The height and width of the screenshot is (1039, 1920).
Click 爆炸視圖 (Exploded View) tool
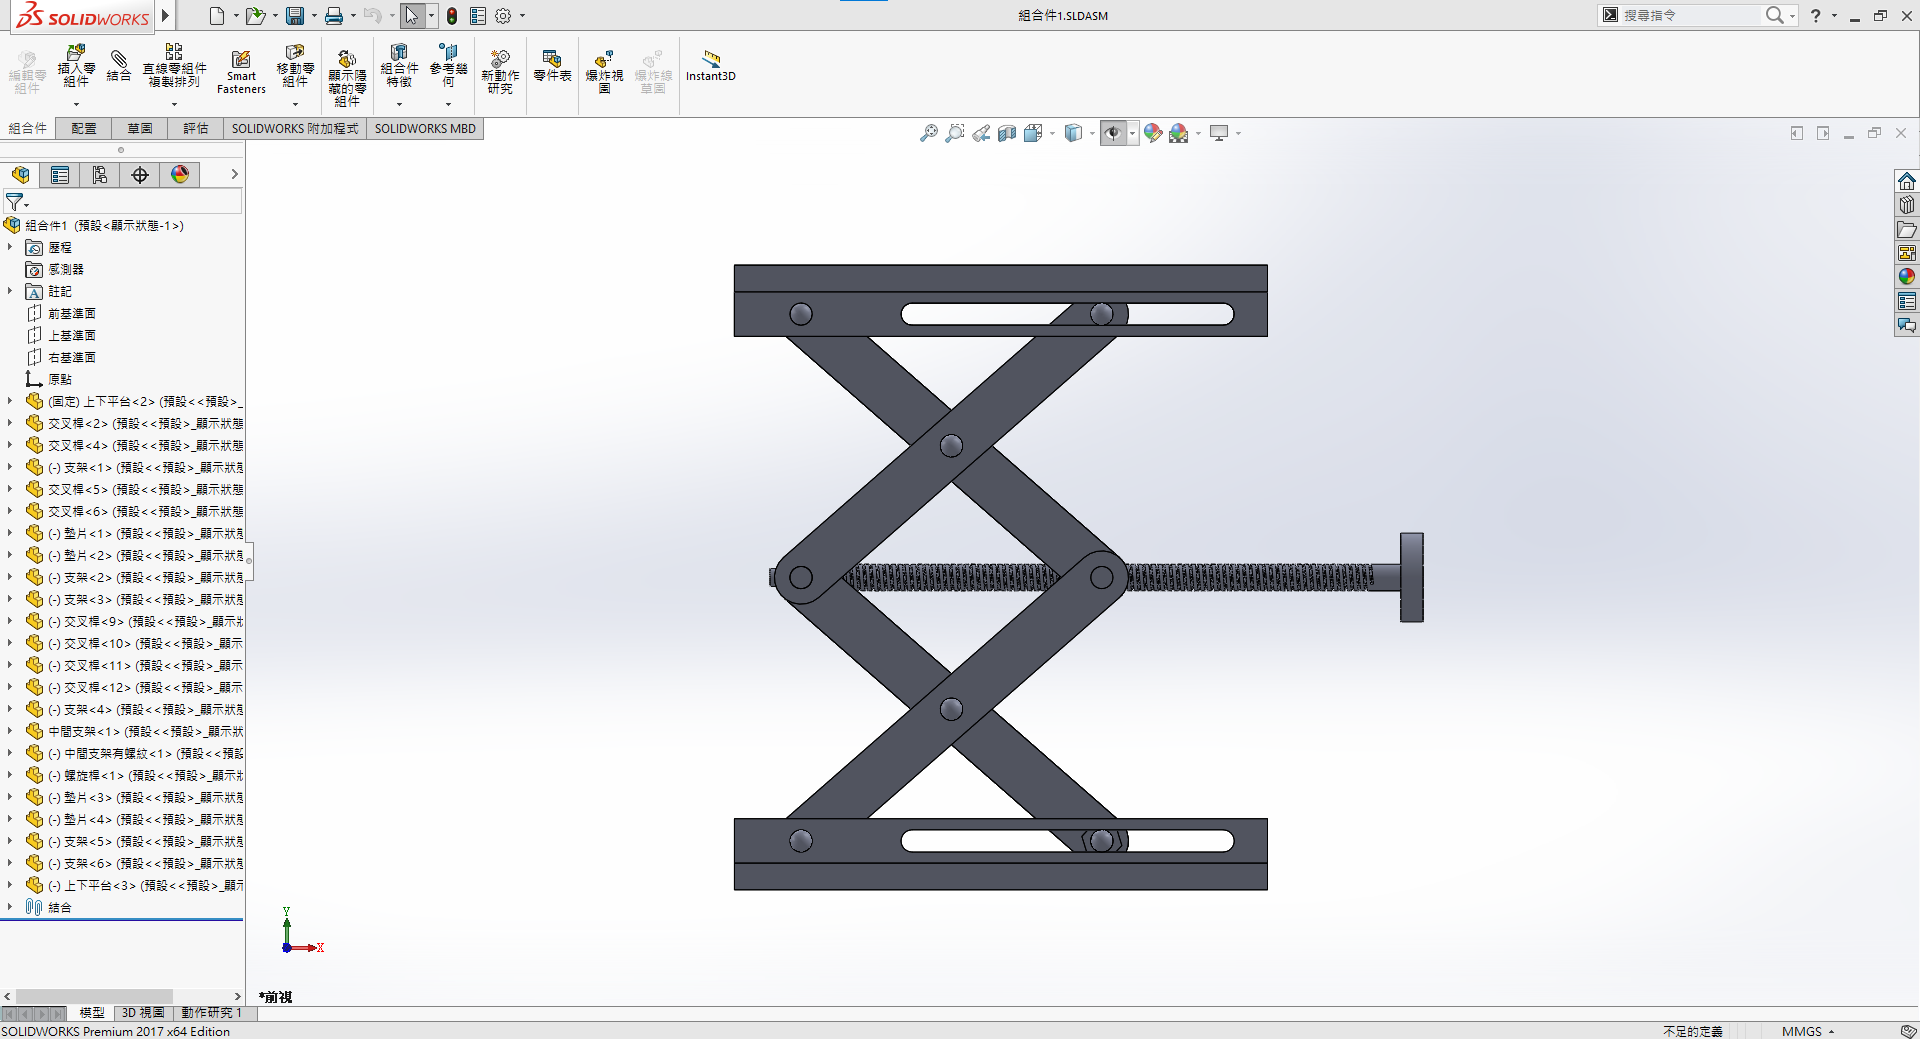click(x=604, y=72)
